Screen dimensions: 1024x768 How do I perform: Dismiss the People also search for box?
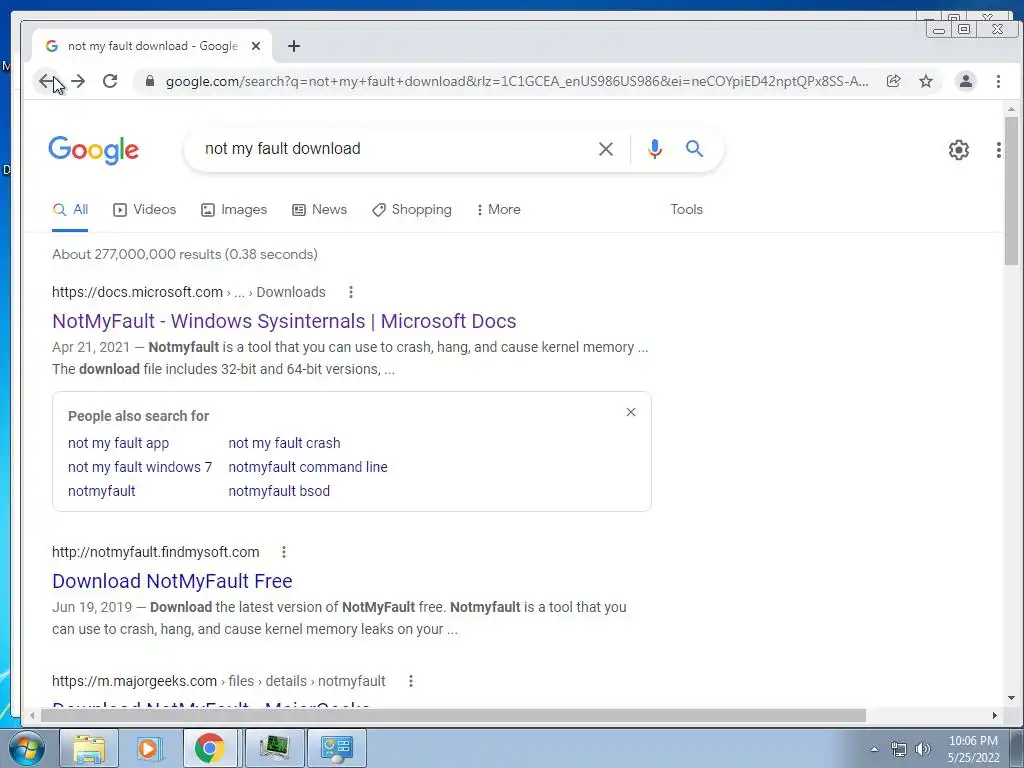[630, 412]
